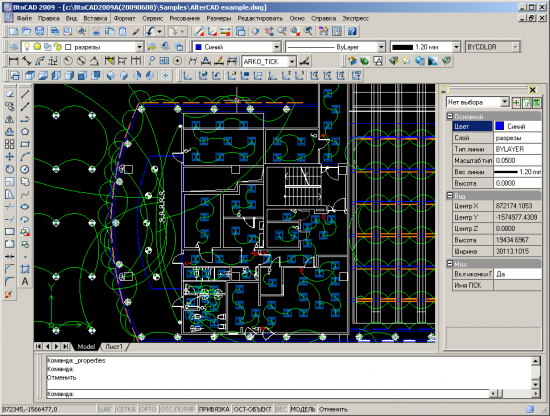
Task: Open the Нет выбора selection dropdown
Action: pyautogui.click(x=504, y=102)
